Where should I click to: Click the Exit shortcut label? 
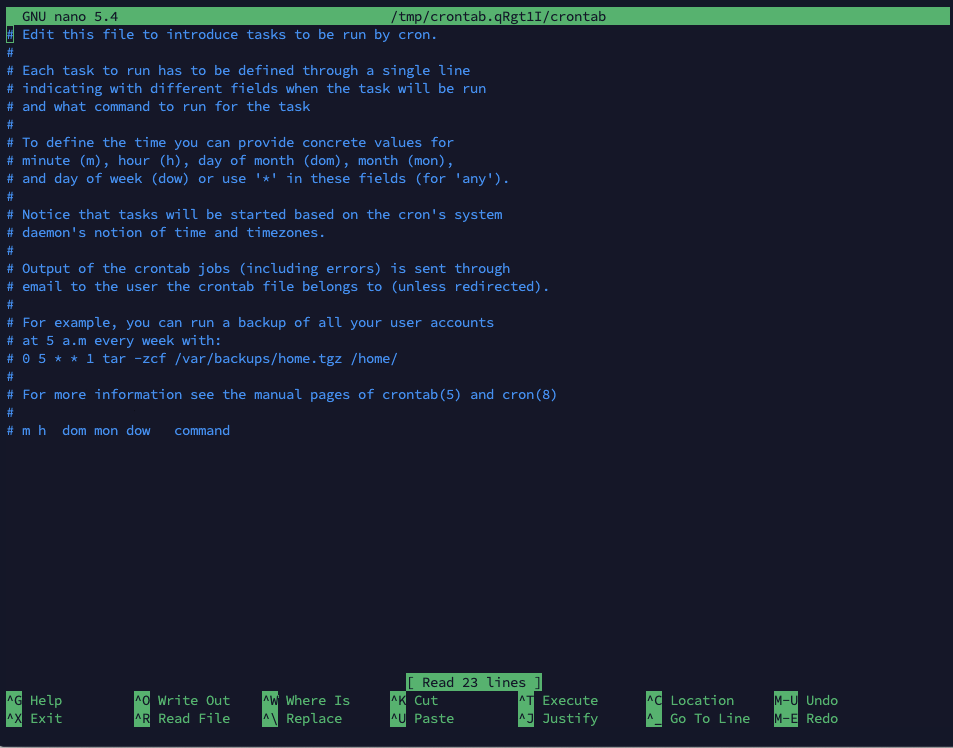click(45, 719)
